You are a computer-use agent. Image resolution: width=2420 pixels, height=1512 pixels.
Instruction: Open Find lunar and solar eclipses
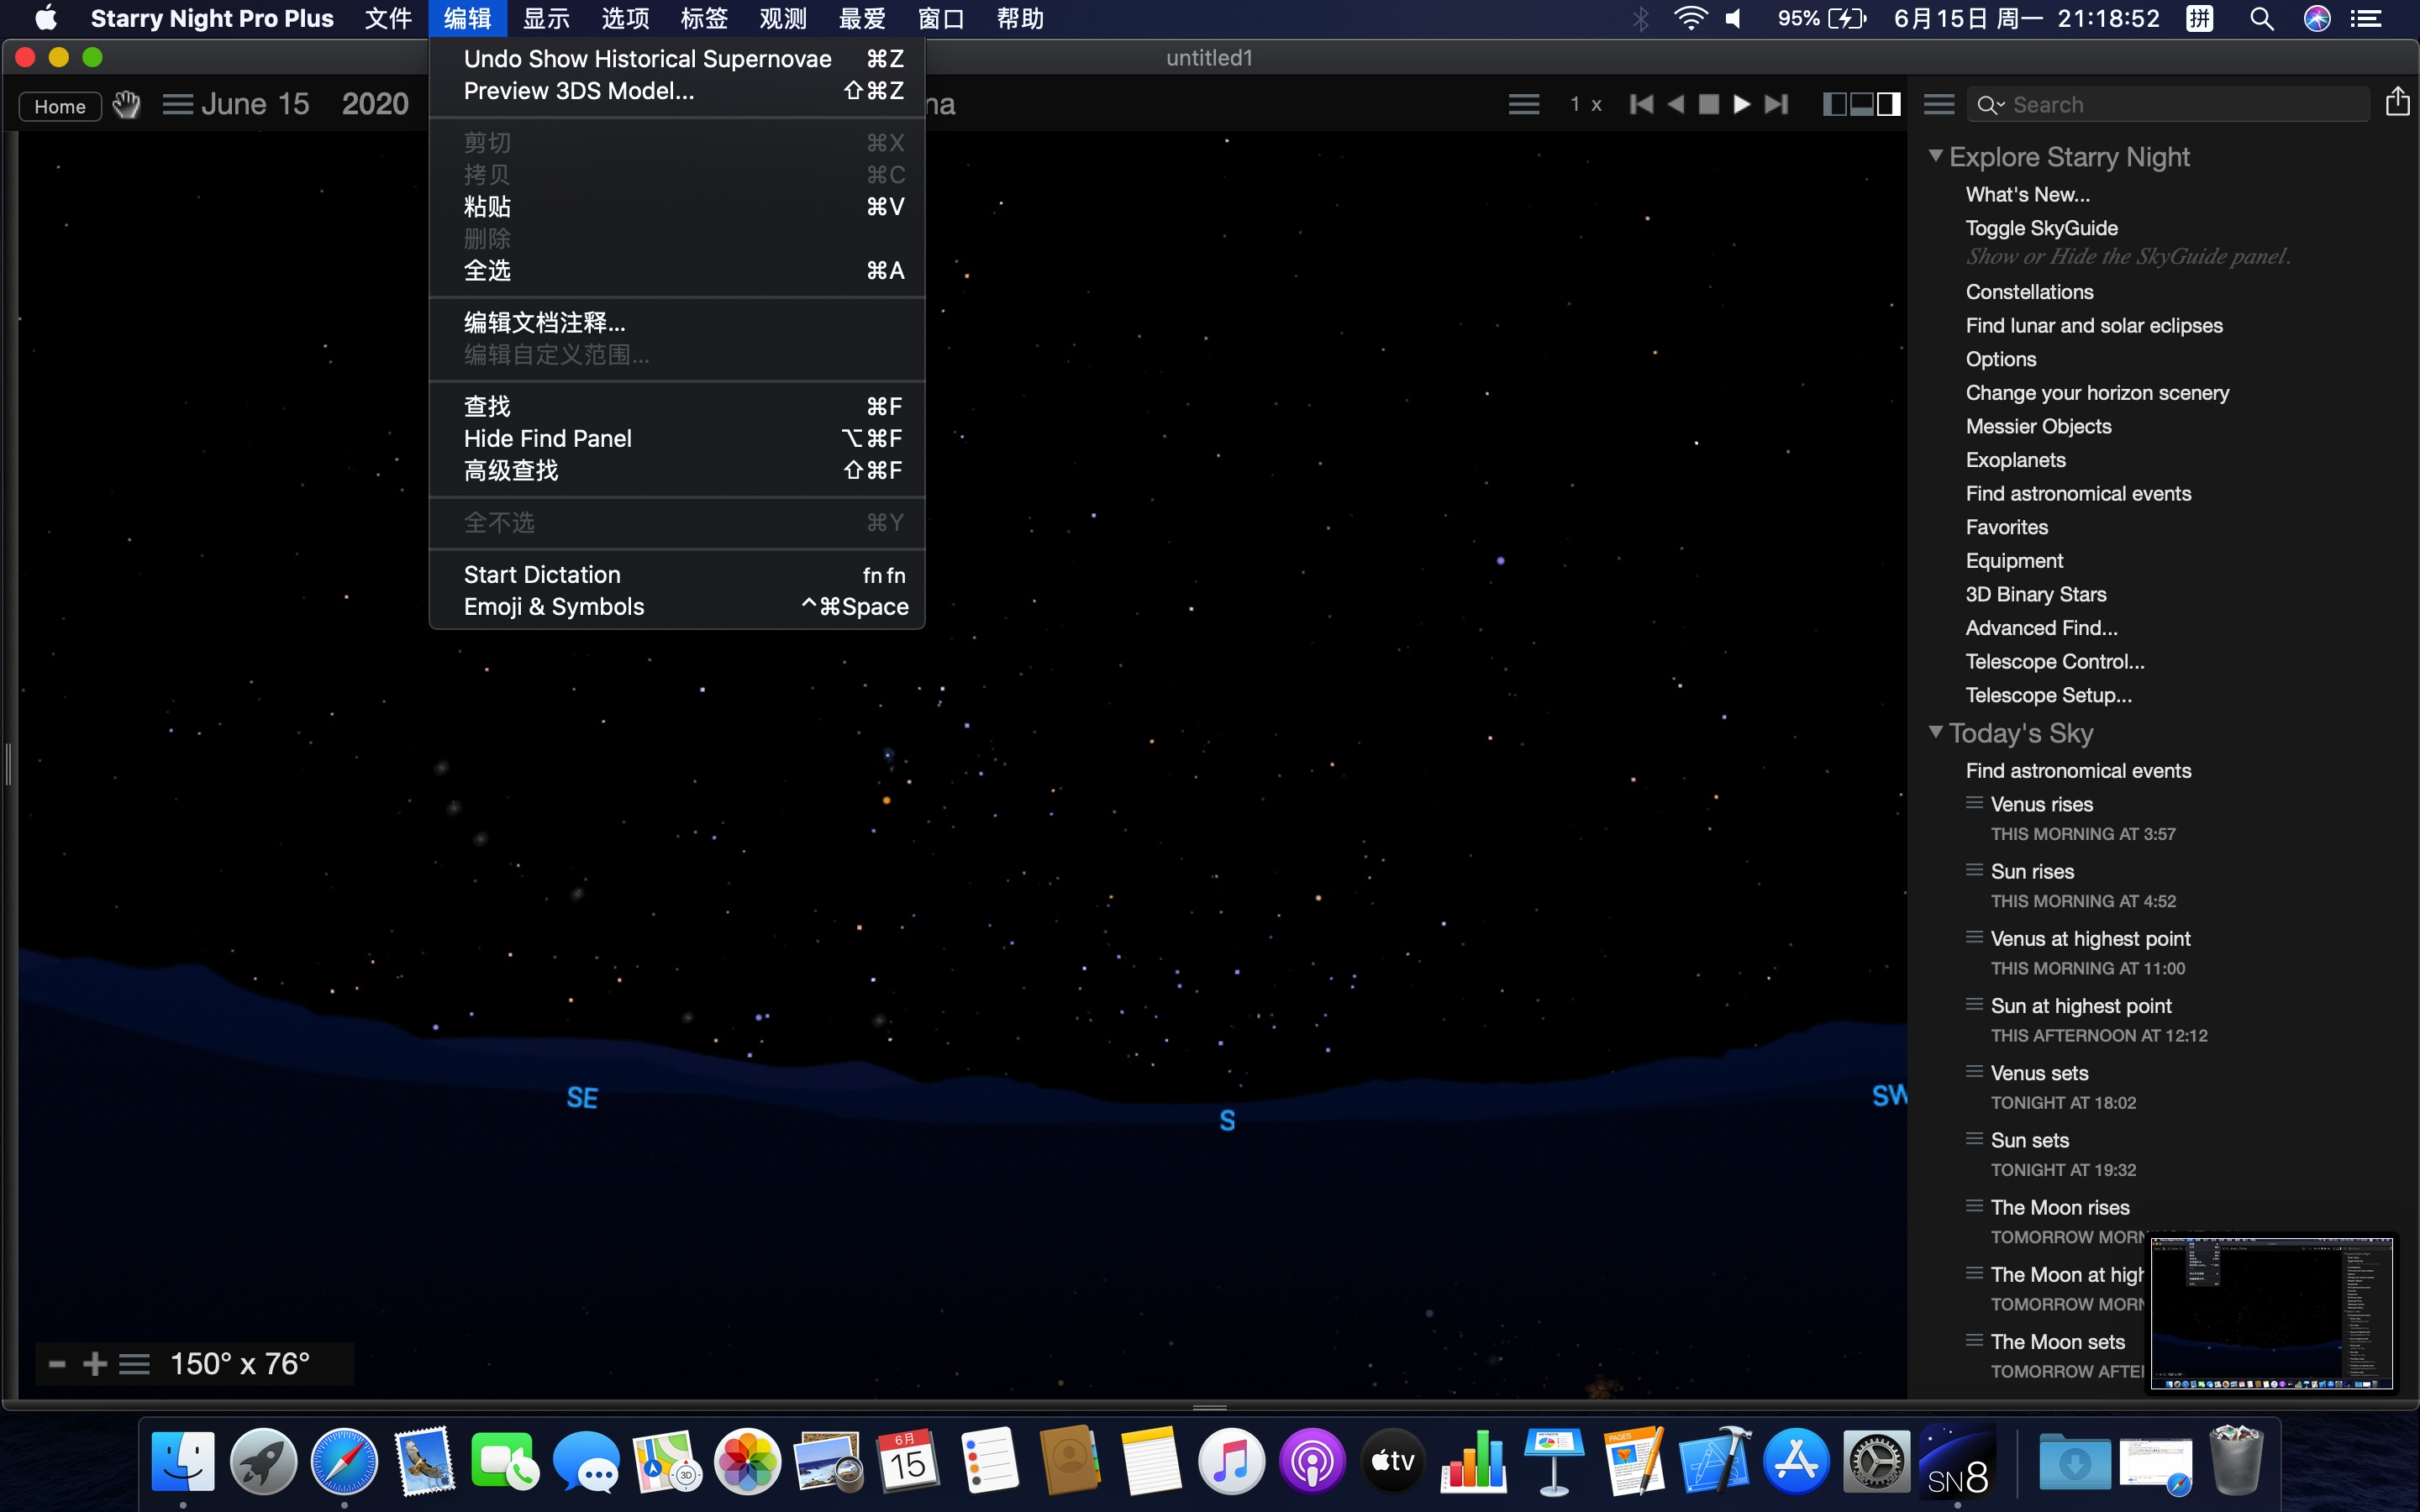(2094, 325)
